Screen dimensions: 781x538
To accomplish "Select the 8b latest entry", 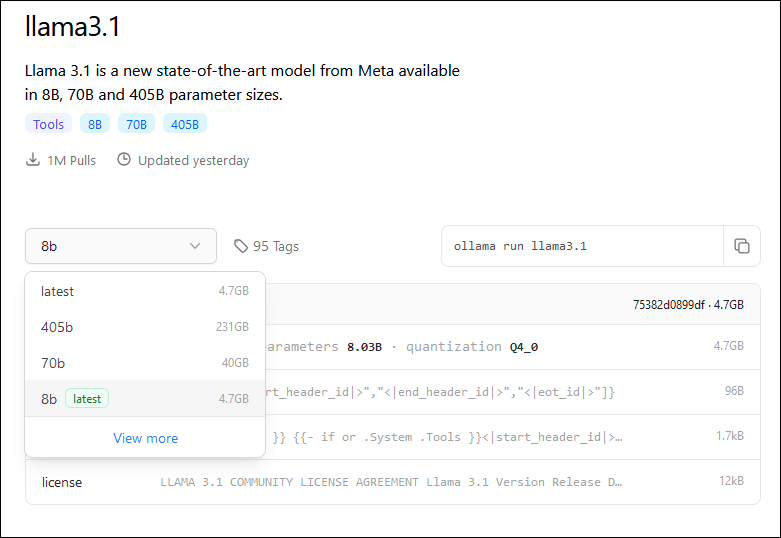I will [145, 399].
